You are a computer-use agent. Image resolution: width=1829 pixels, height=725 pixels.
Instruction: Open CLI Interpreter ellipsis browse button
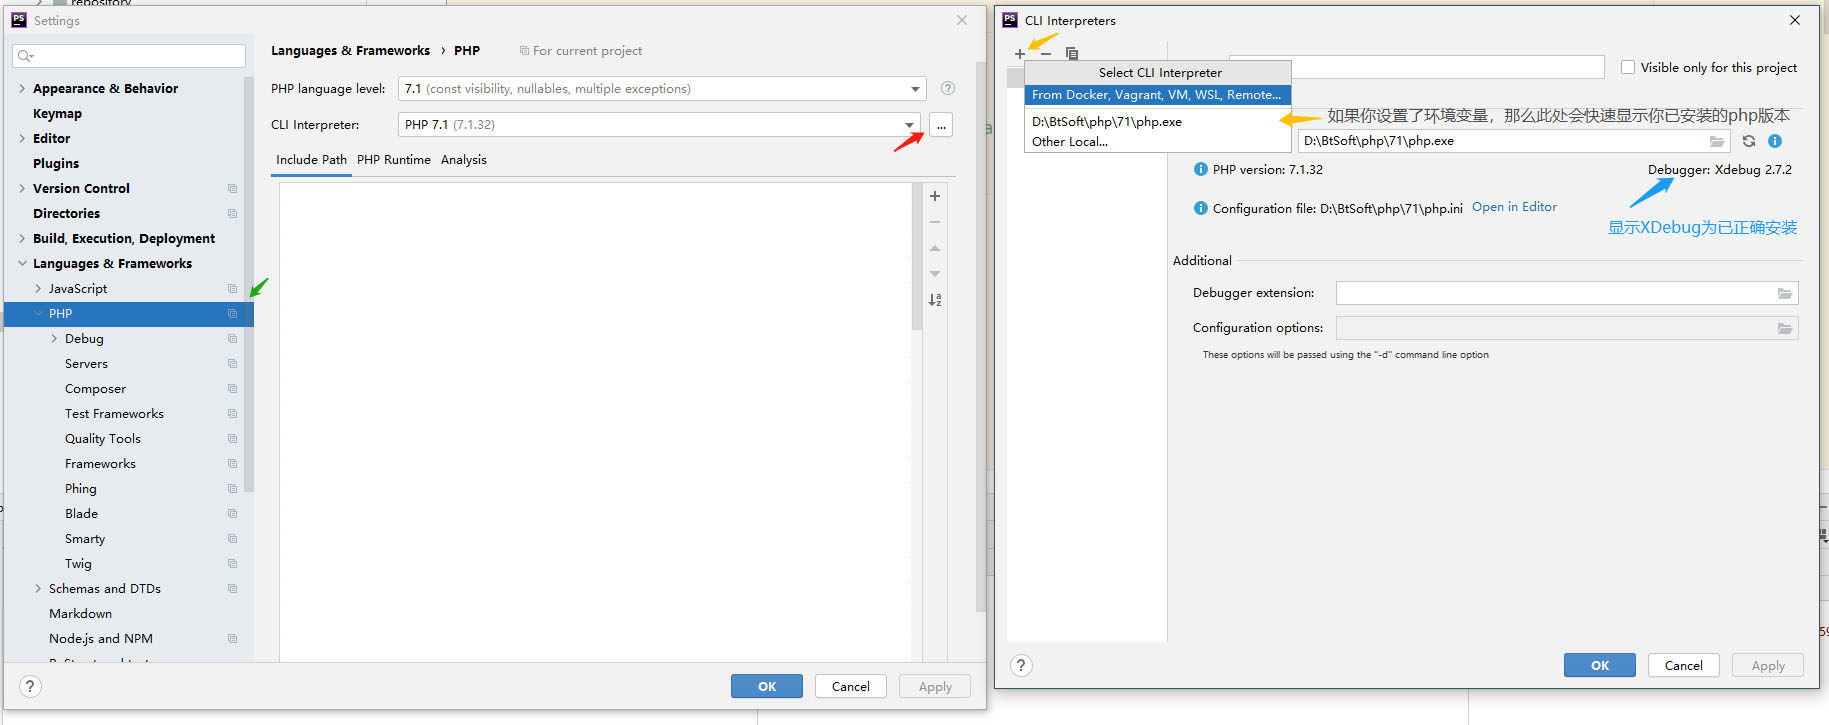tap(941, 125)
